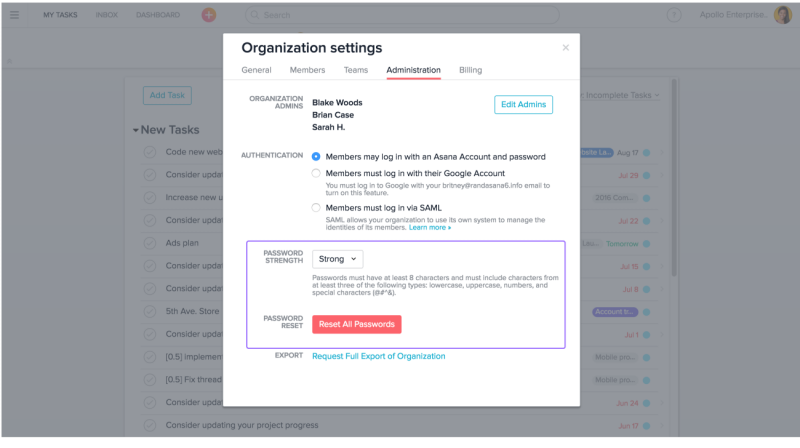Open the Password Strength dropdown
800x448 pixels.
coord(337,259)
